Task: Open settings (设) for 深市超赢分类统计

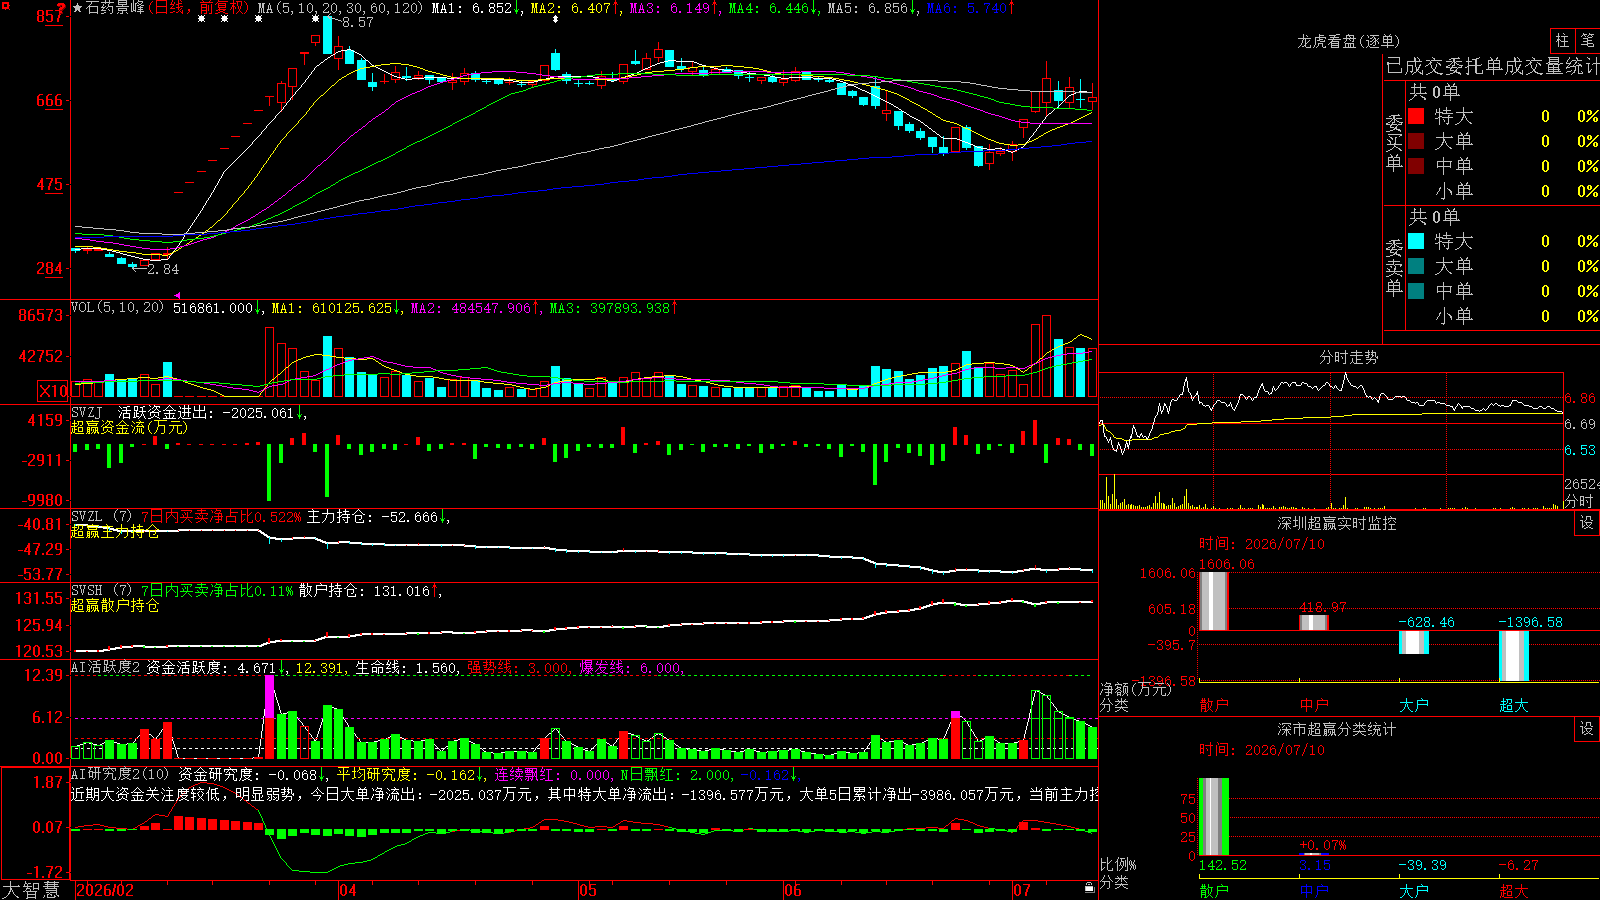Action: click(1587, 729)
